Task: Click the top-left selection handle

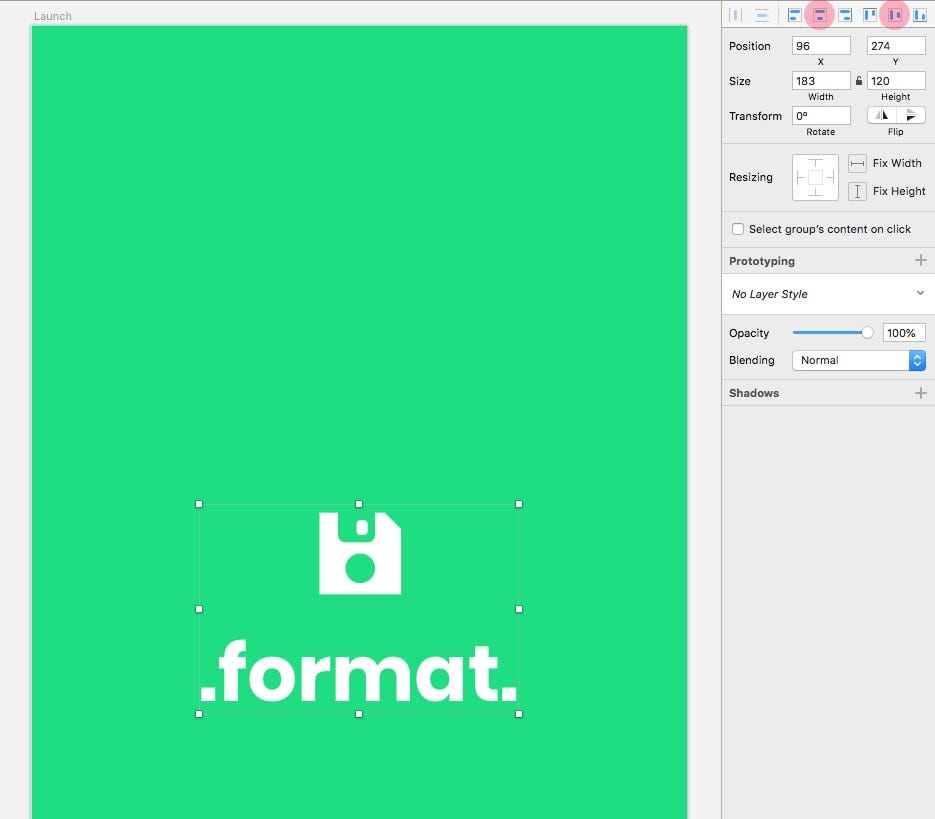Action: click(x=199, y=504)
